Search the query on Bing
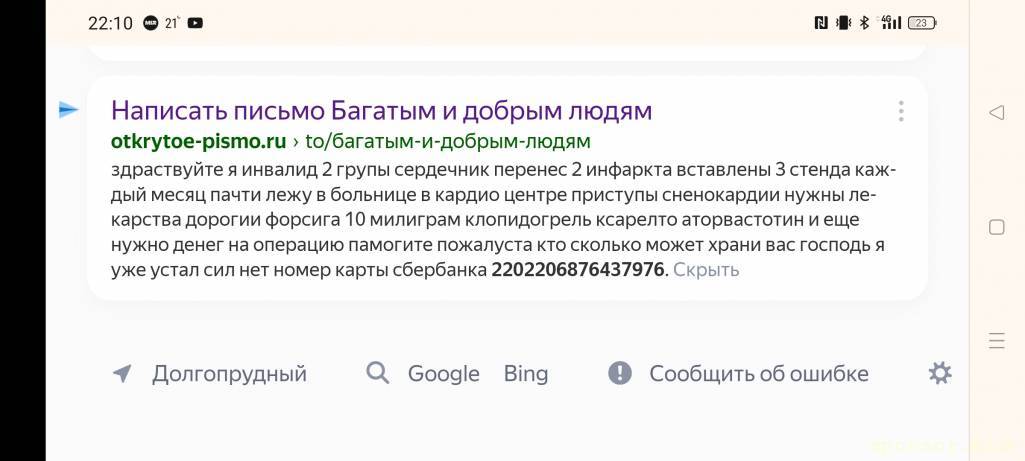The width and height of the screenshot is (1025, 461). (x=526, y=374)
